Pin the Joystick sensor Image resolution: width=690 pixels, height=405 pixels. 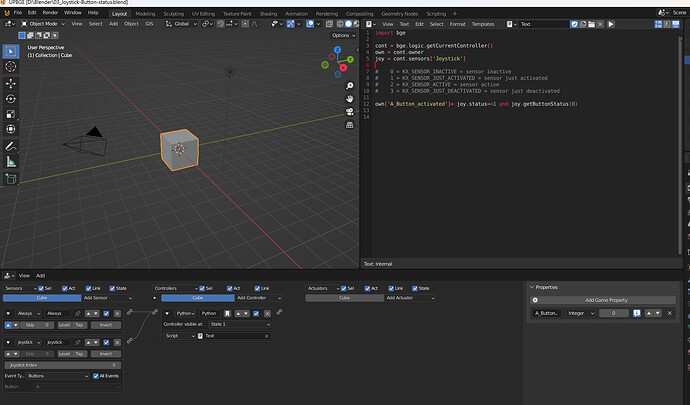point(78,342)
